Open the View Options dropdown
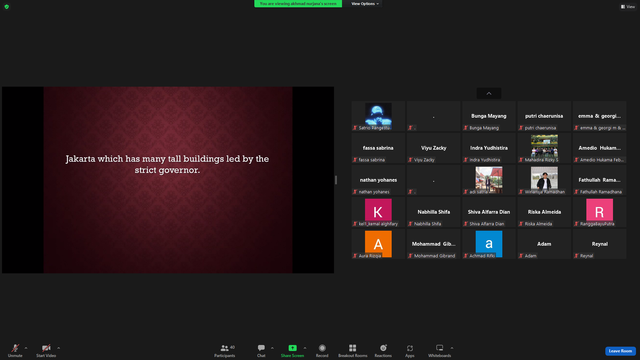The height and width of the screenshot is (360, 640). pyautogui.click(x=364, y=4)
